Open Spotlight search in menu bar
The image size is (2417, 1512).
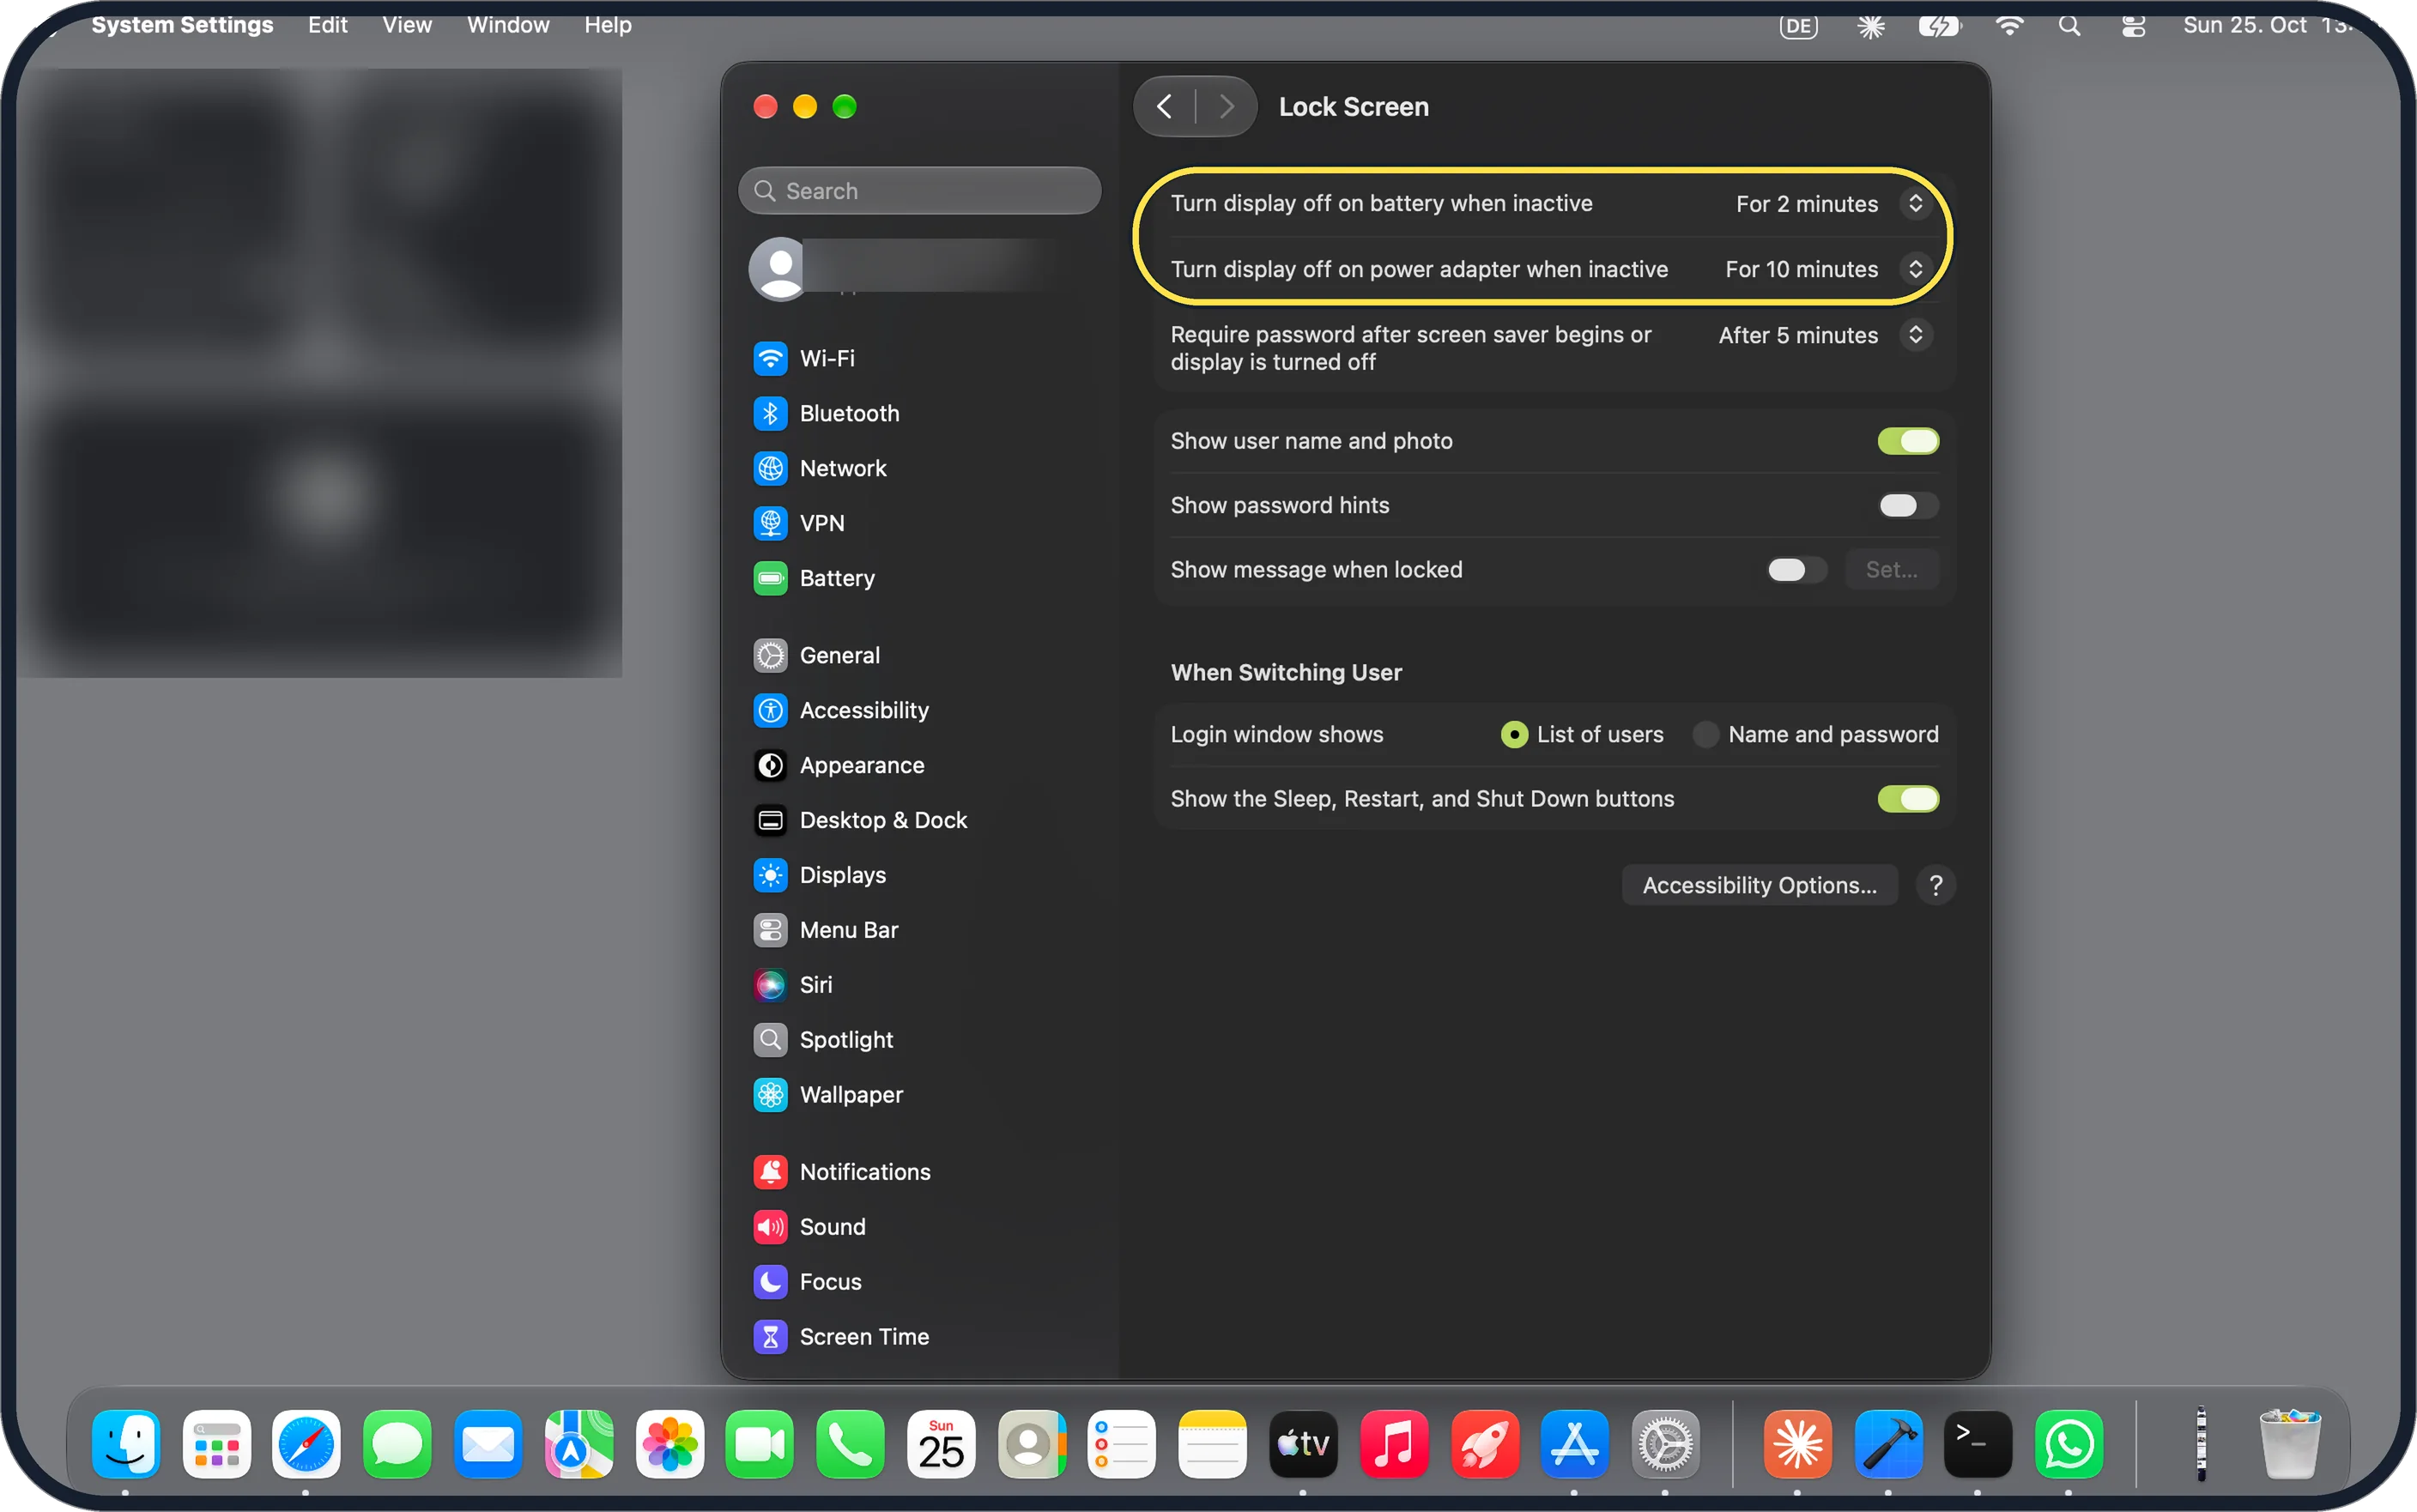tap(2069, 26)
